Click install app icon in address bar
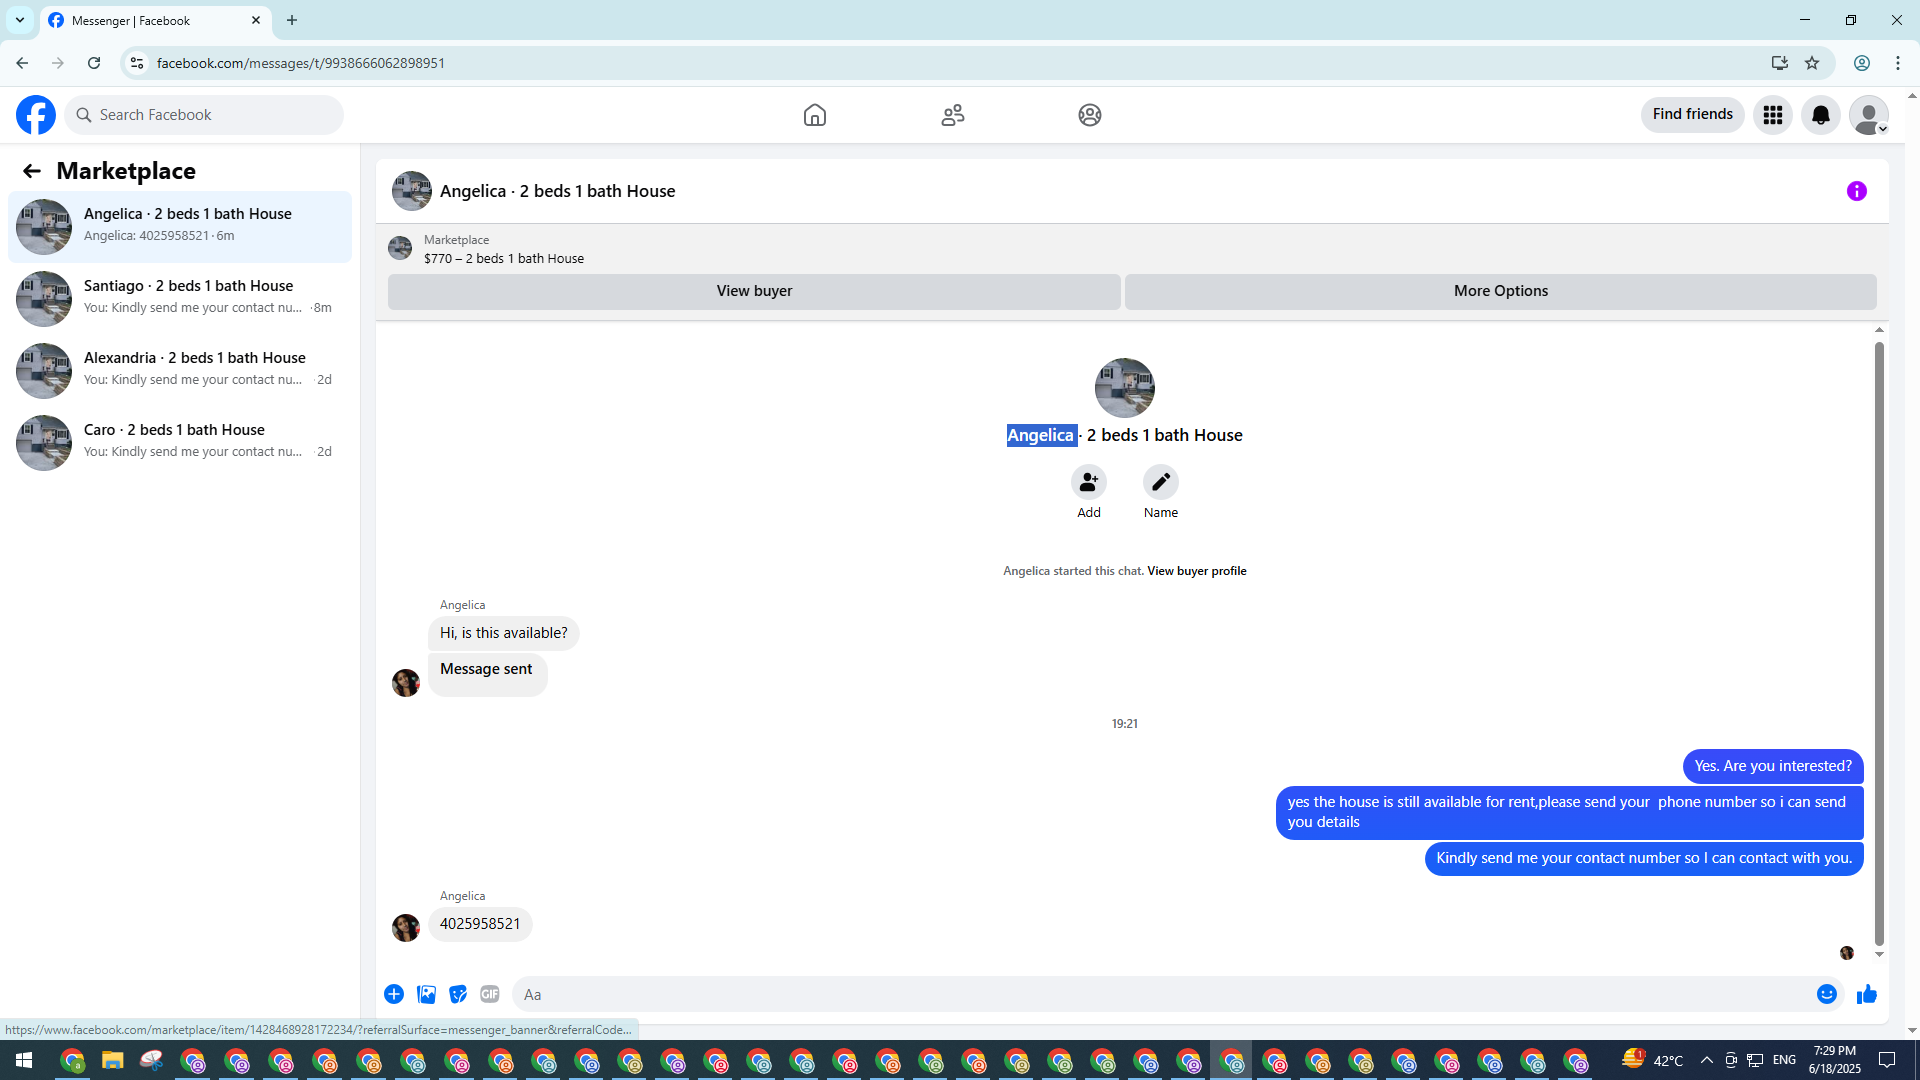This screenshot has height=1080, width=1920. pos(1780,63)
